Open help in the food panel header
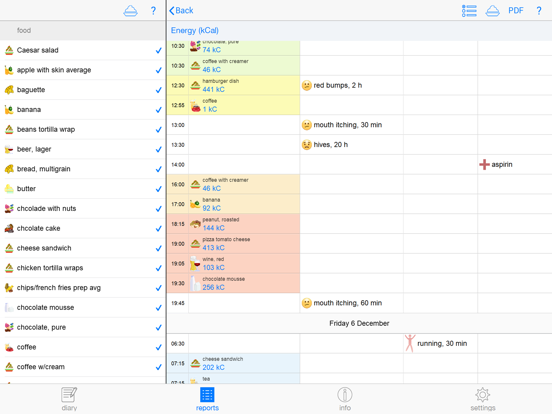Screen dimensions: 552x414 point(153,11)
